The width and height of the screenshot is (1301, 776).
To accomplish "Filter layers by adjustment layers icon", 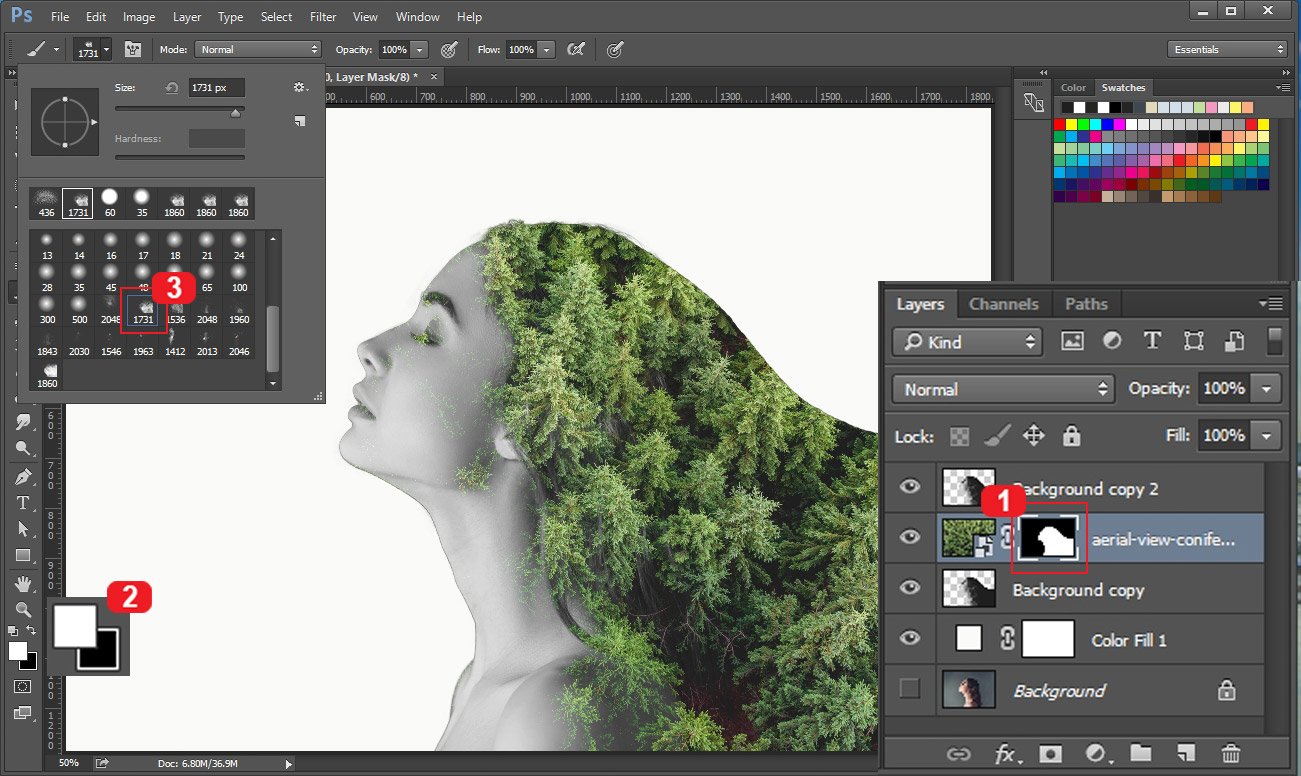I will click(x=1112, y=341).
